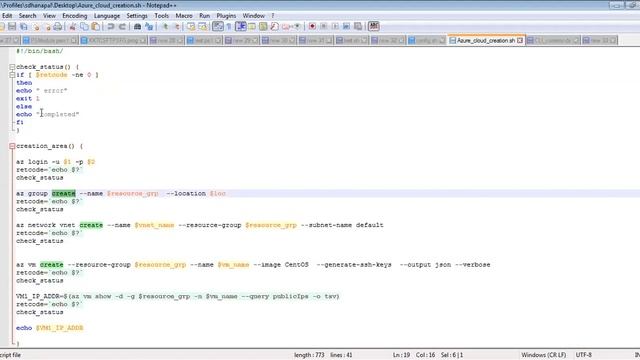Click the Save All toolbar icon

tap(24, 27)
